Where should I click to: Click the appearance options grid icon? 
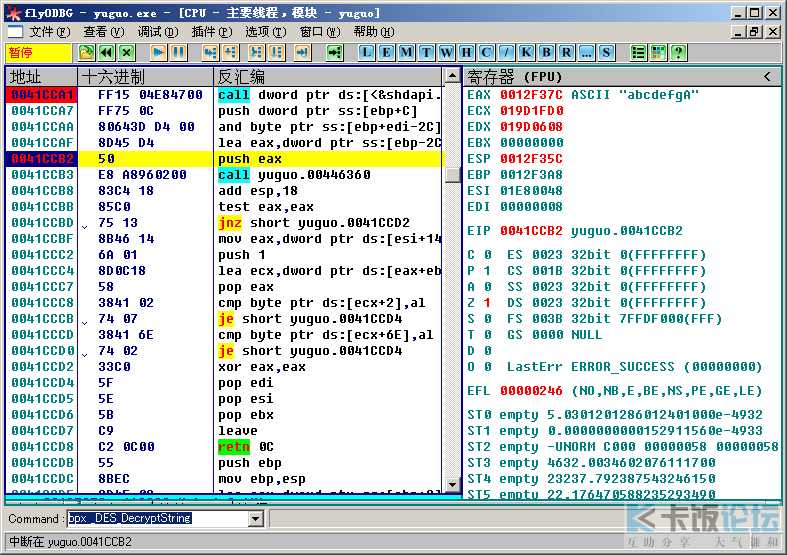click(x=659, y=52)
